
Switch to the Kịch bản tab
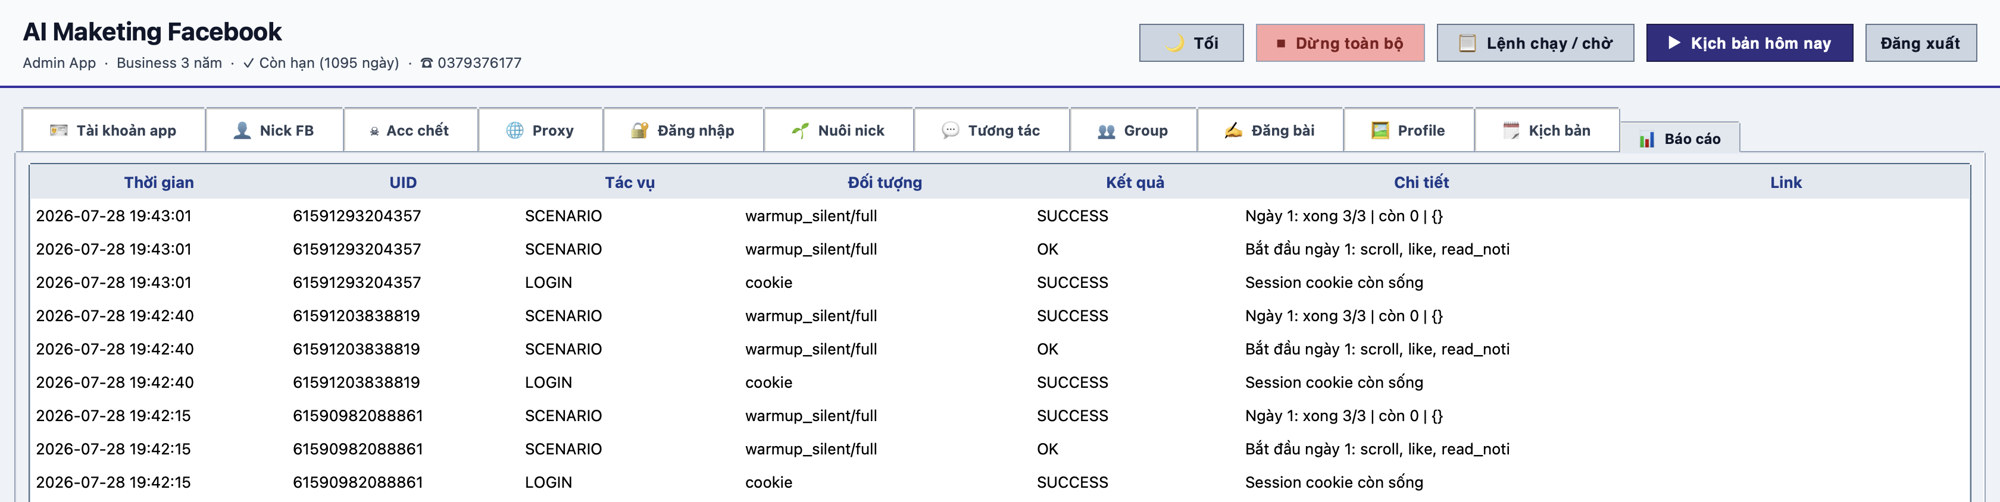(1547, 130)
